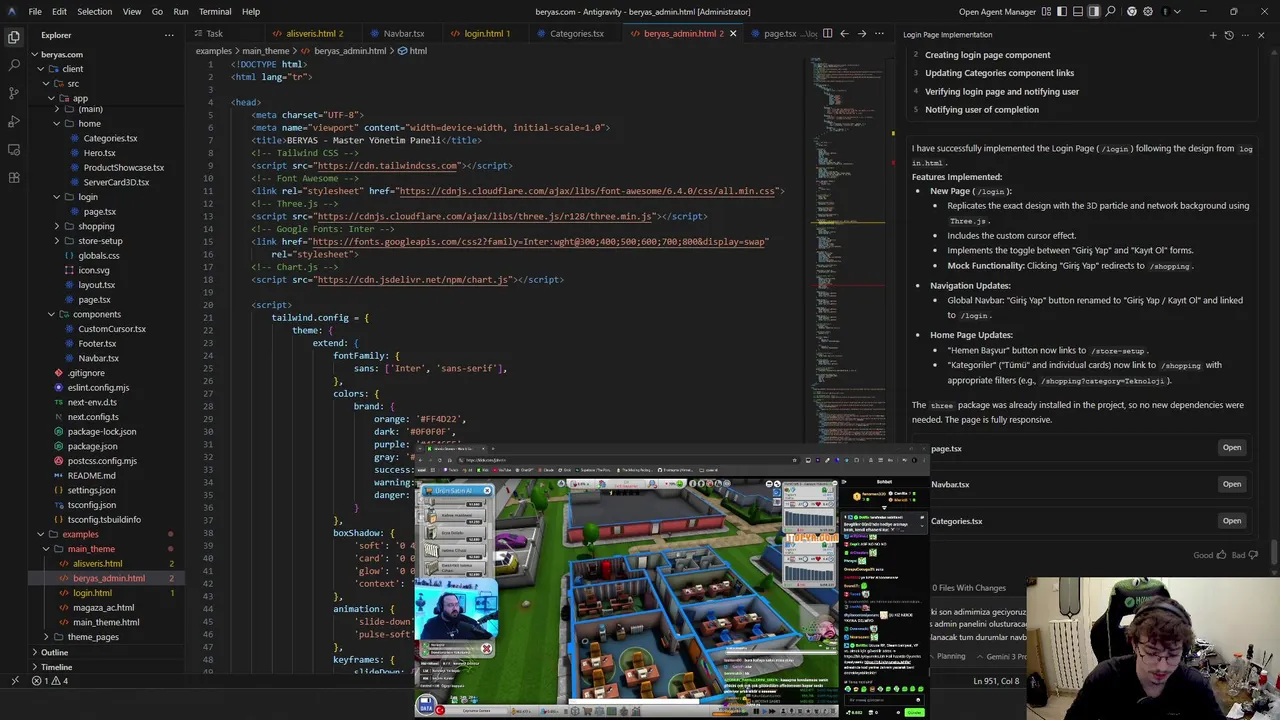Image resolution: width=1280 pixels, height=720 pixels.
Task: Click thumbs up Good feedback
Action: (x=1208, y=555)
